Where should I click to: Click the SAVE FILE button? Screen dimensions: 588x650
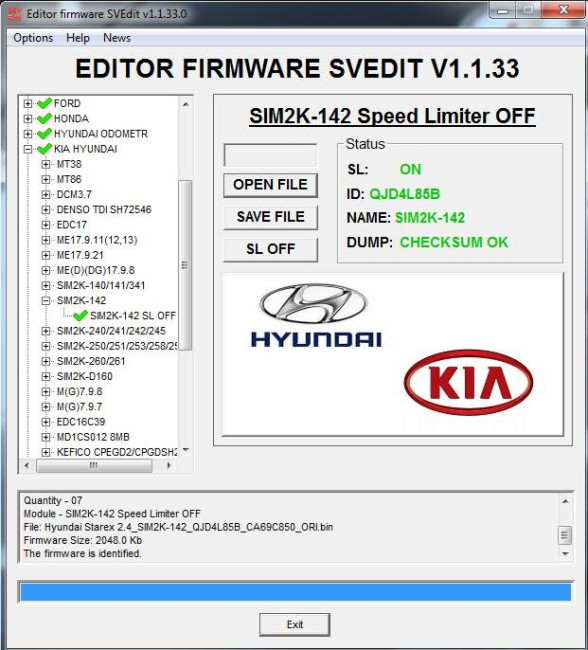coord(270,217)
